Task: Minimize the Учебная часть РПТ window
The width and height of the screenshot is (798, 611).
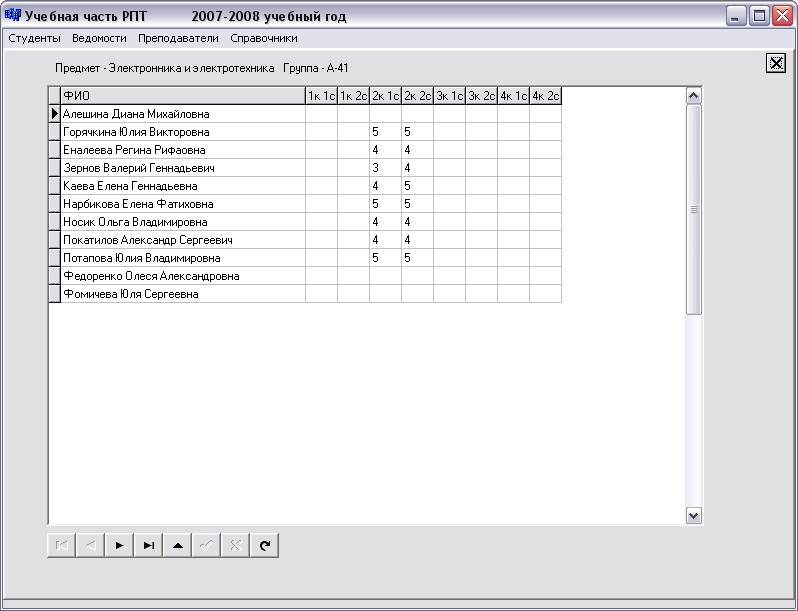Action: pos(735,16)
